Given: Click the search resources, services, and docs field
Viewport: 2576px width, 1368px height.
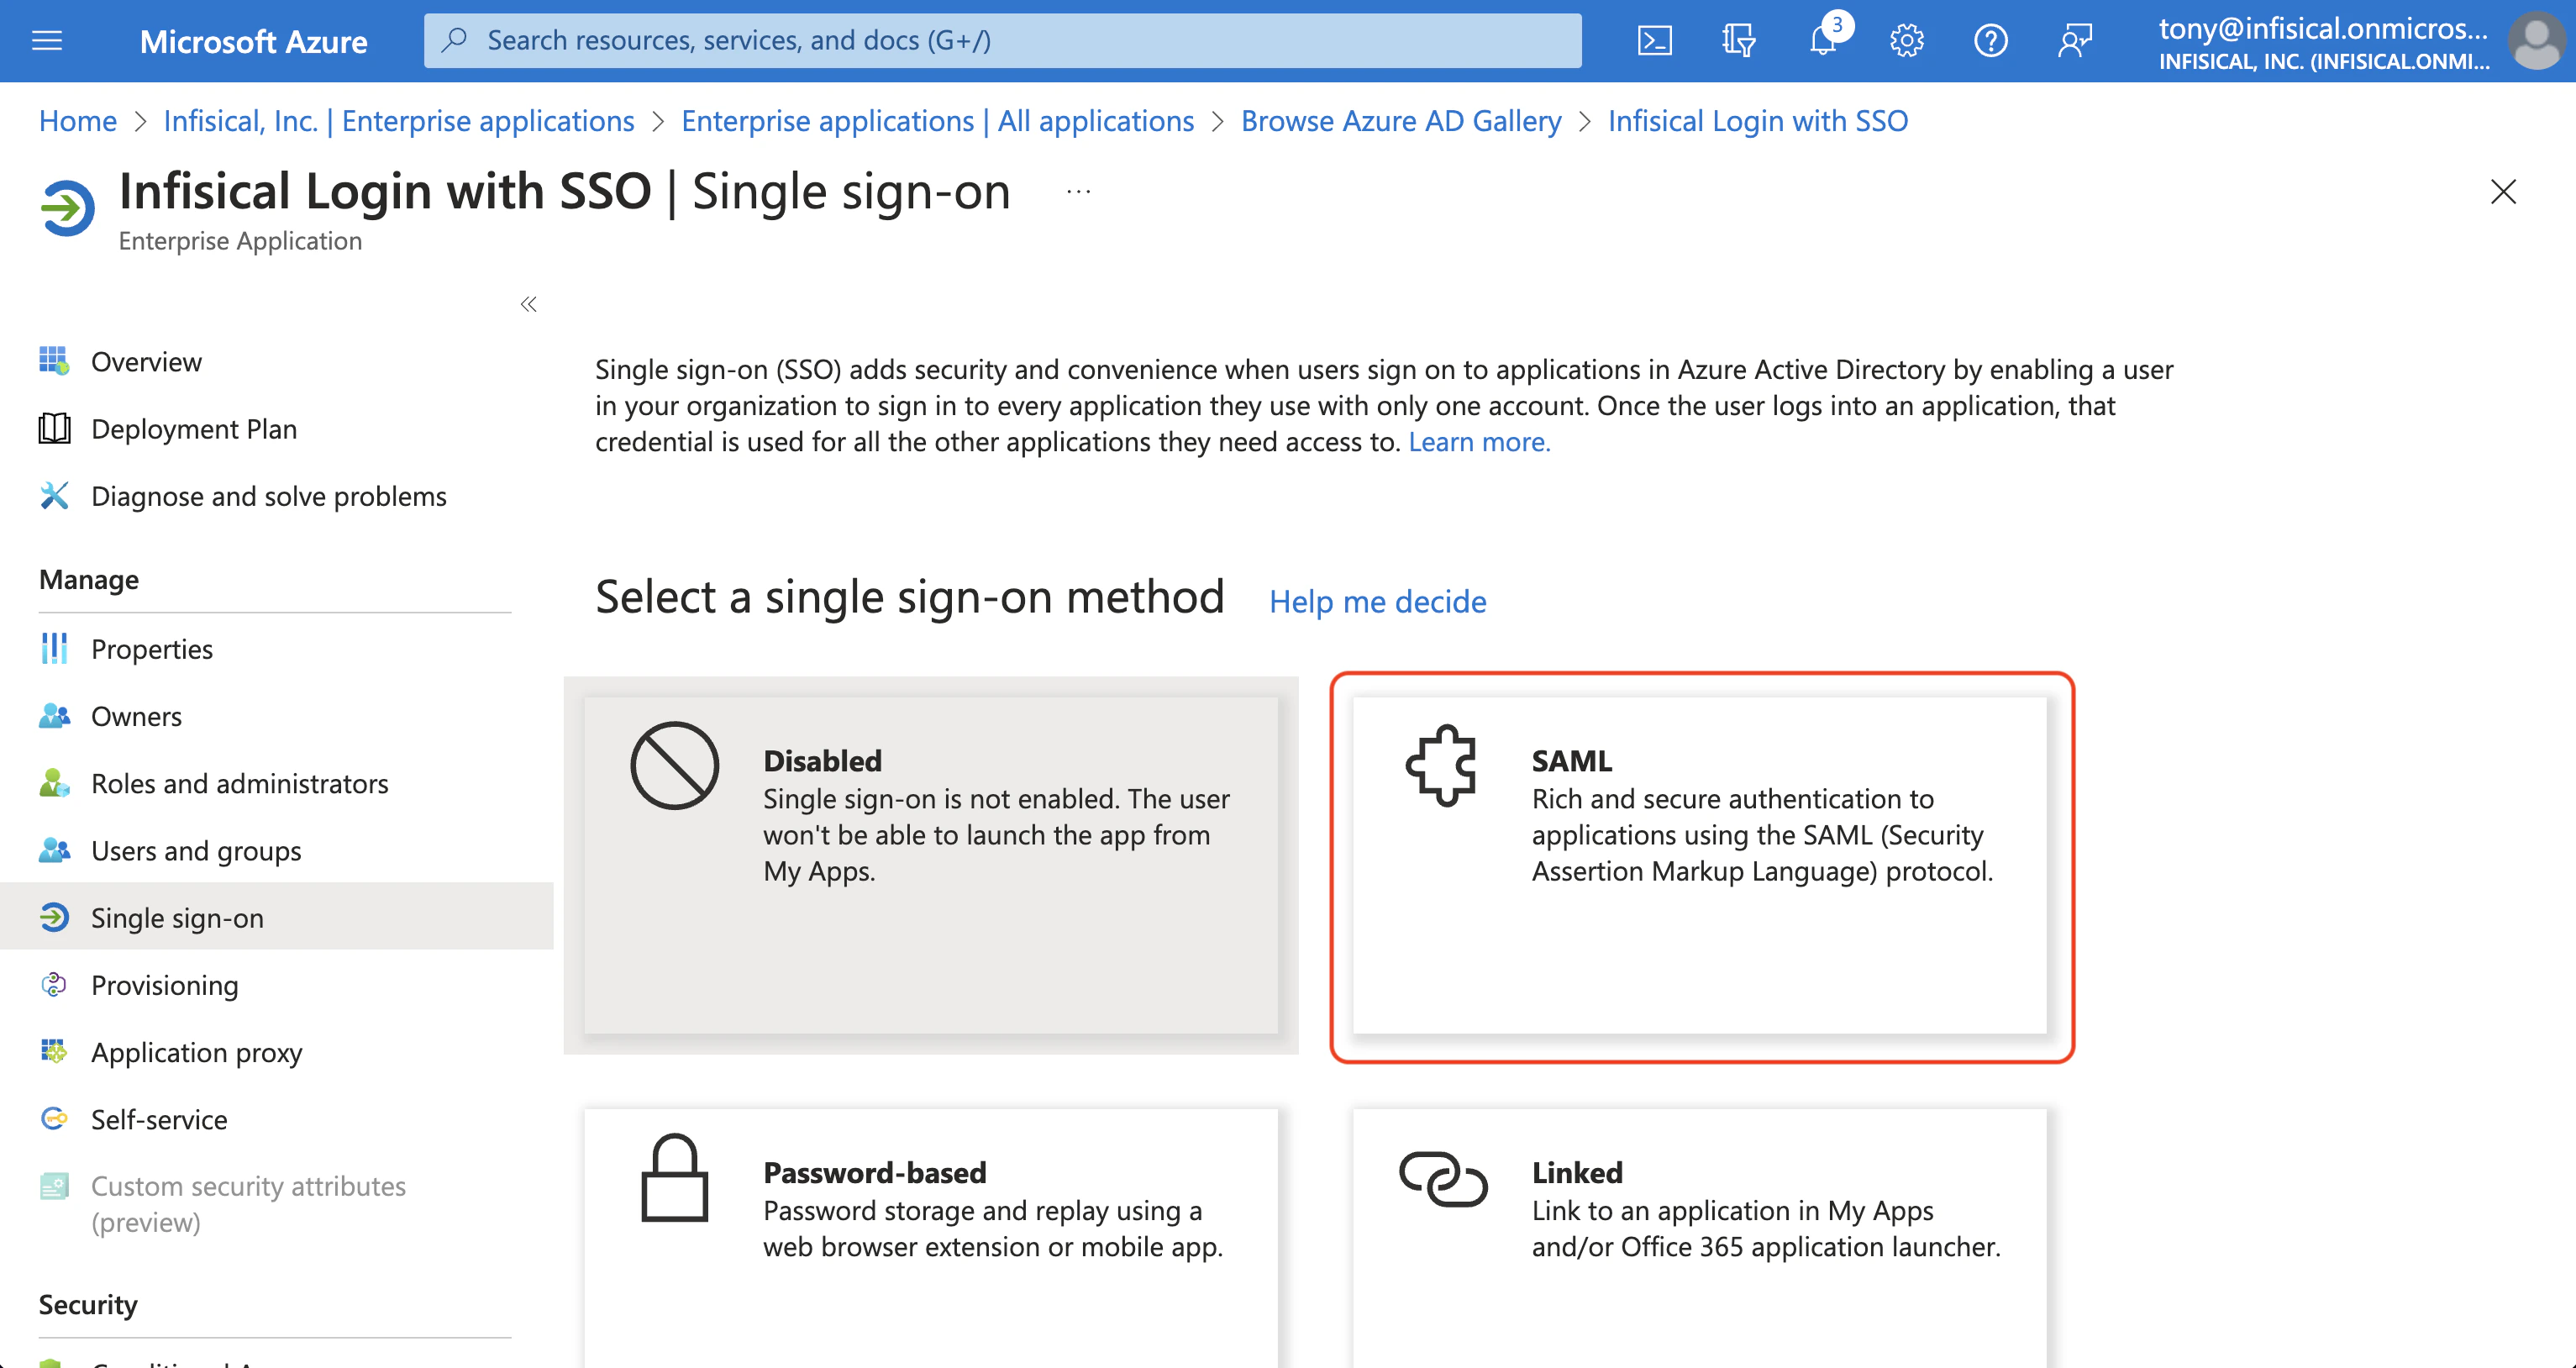Looking at the screenshot, I should [1002, 40].
